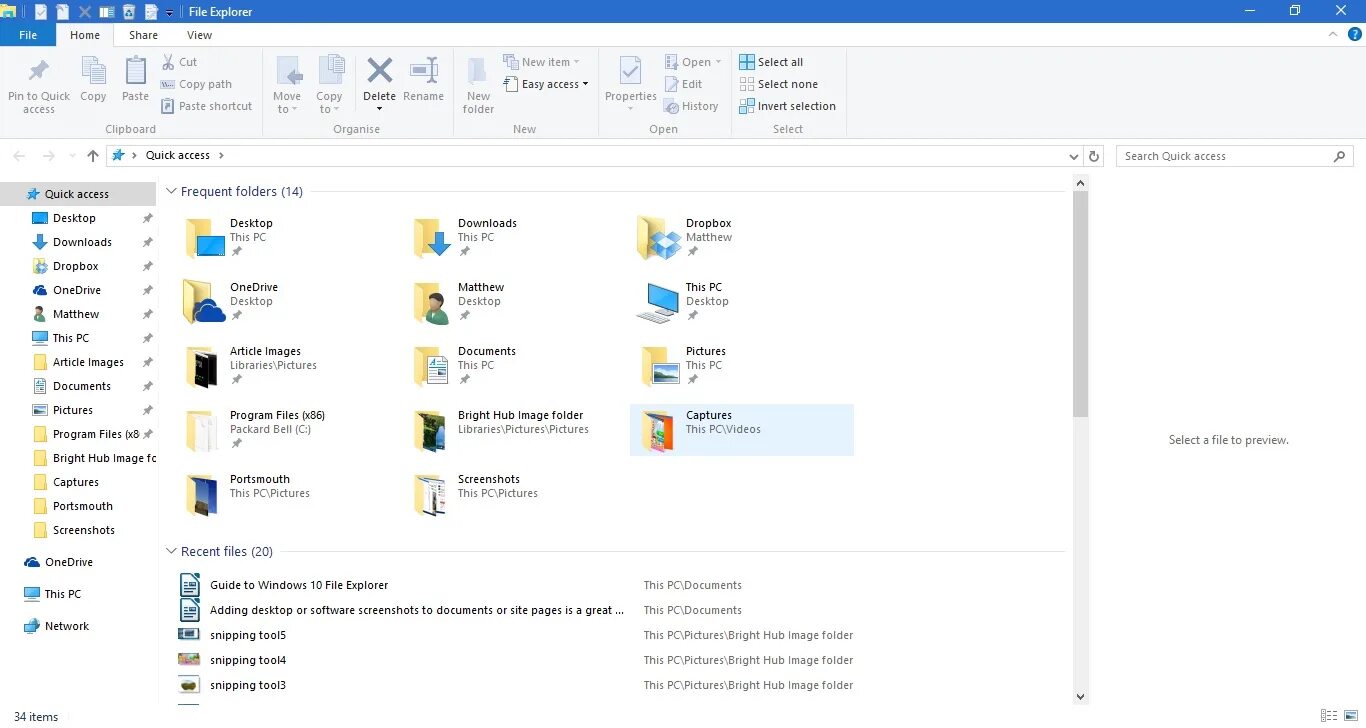Image resolution: width=1366 pixels, height=728 pixels.
Task: Click the address bar Quick access path
Action: pyautogui.click(x=178, y=156)
